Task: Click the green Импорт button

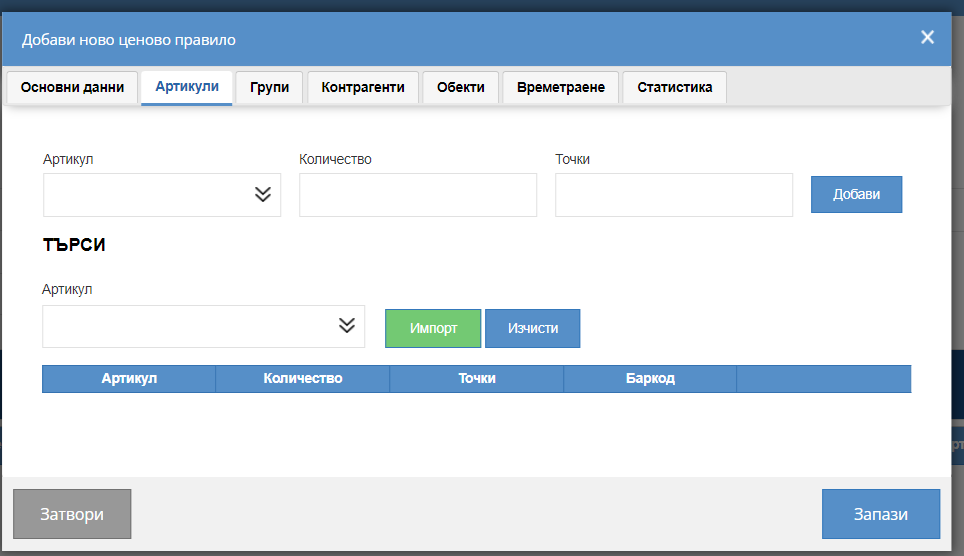Action: point(433,328)
